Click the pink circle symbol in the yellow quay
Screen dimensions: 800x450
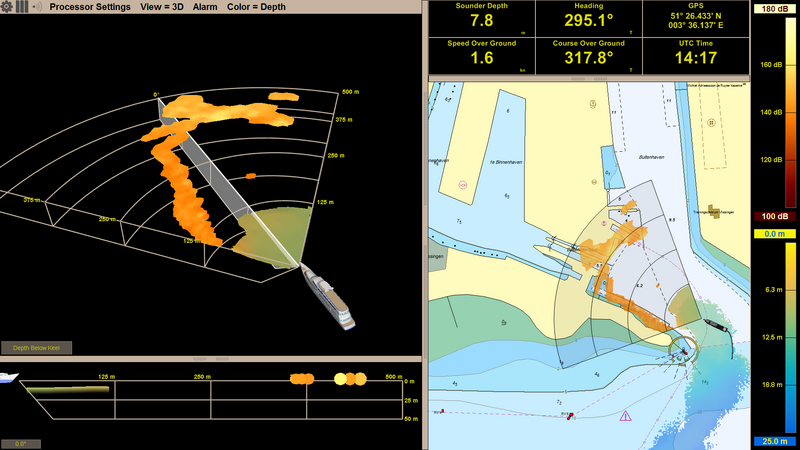[x=463, y=185]
